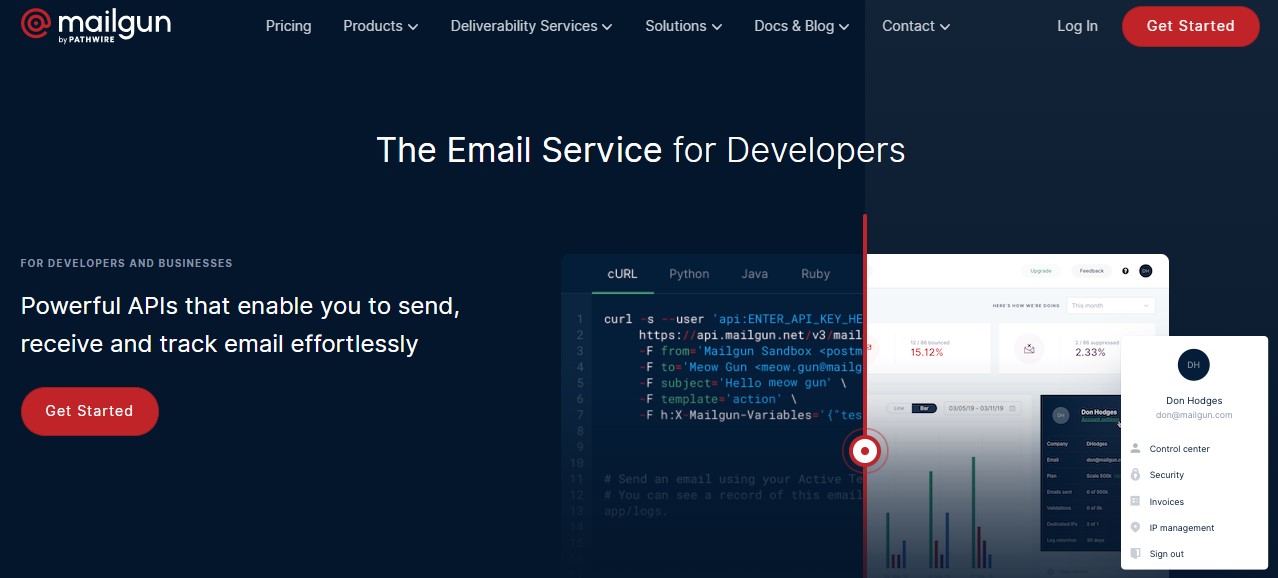Click the 2.33% suppressed statistic
Image resolution: width=1278 pixels, height=578 pixels.
[1090, 352]
